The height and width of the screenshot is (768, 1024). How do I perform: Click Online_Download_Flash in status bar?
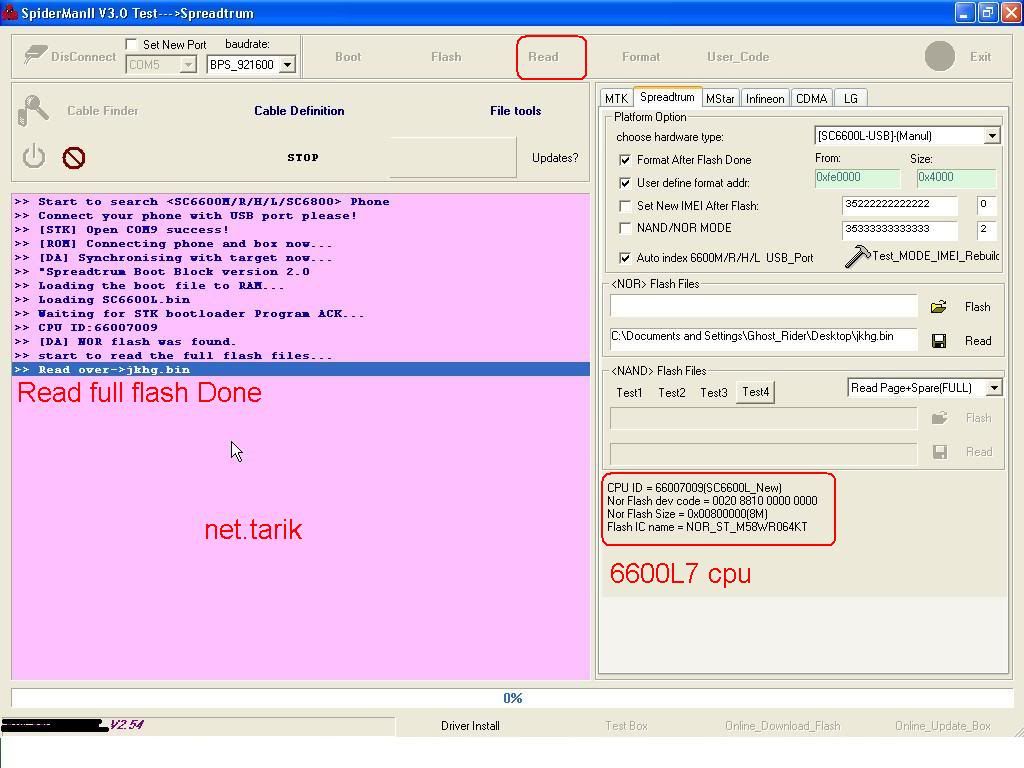(x=782, y=726)
